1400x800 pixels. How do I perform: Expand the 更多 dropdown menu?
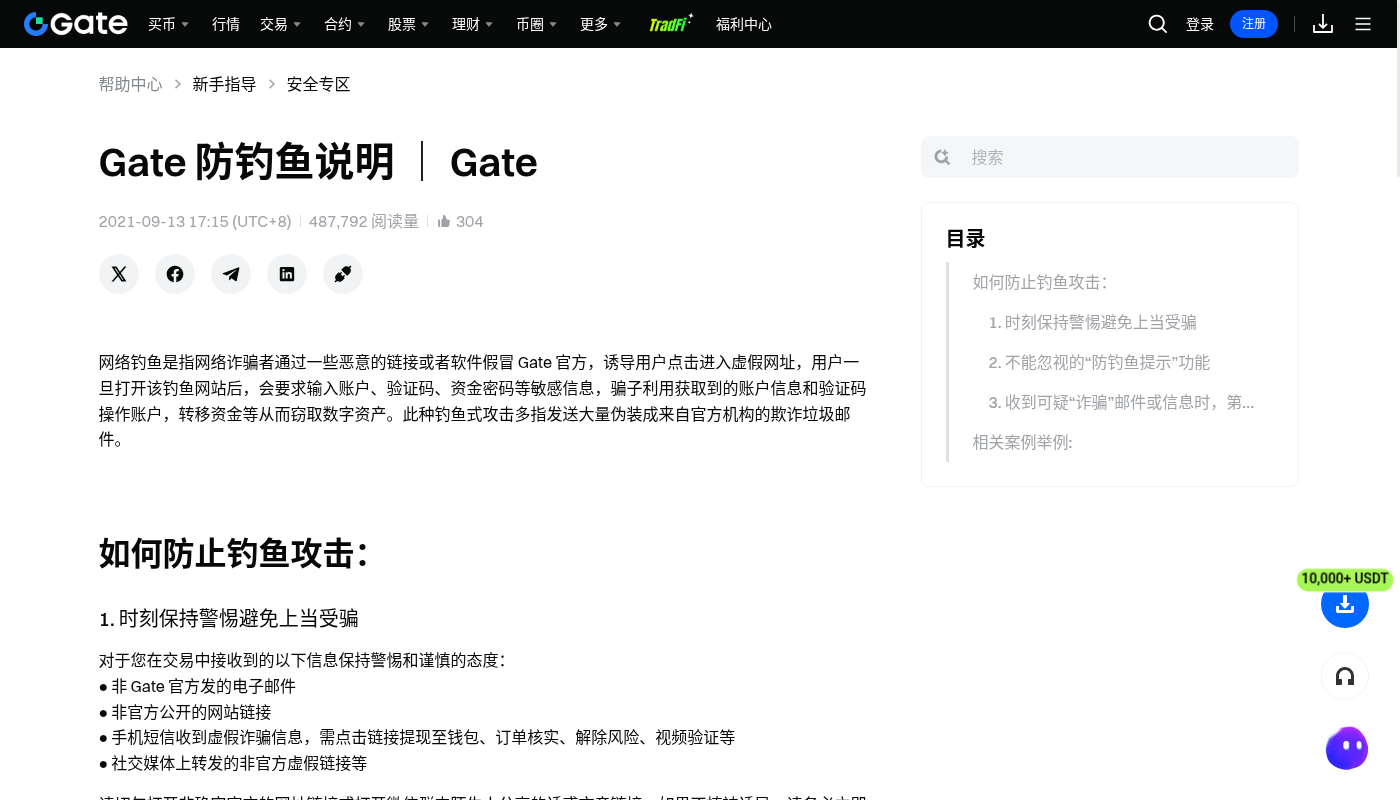pos(601,24)
